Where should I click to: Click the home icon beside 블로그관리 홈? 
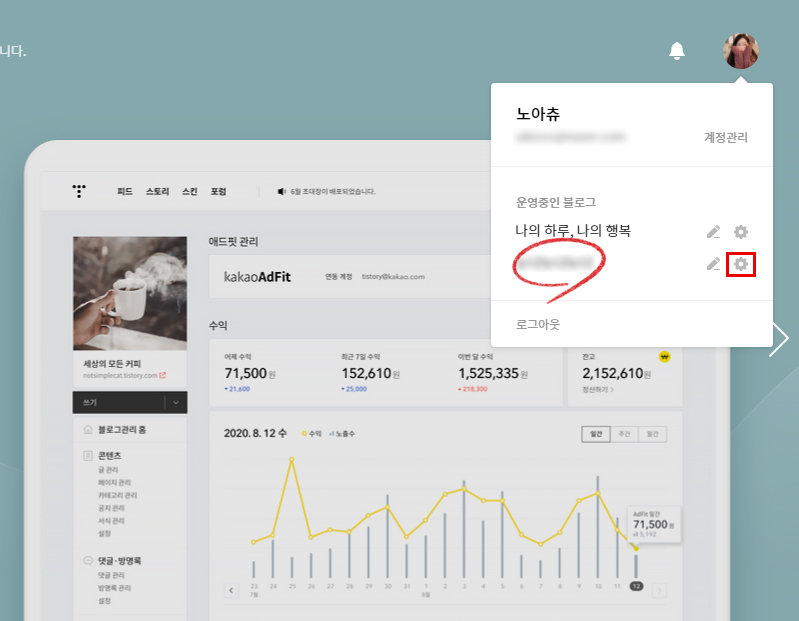[88, 429]
